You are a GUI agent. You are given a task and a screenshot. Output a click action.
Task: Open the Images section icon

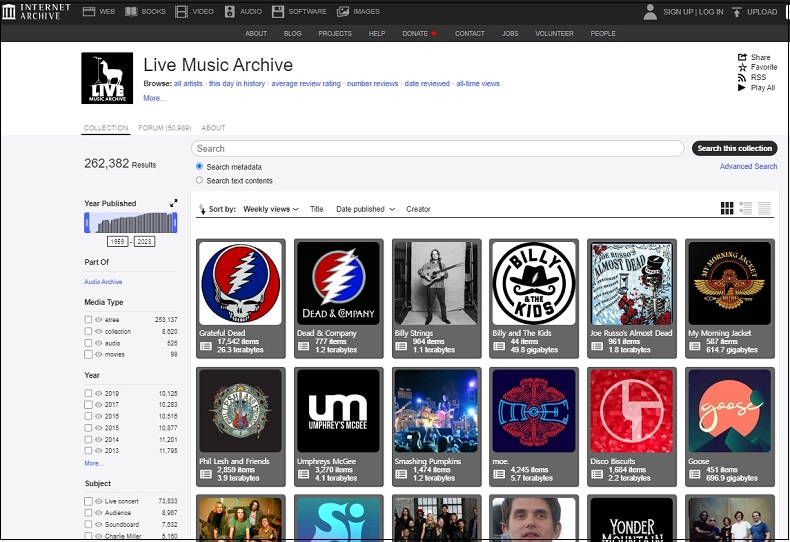pyautogui.click(x=343, y=11)
